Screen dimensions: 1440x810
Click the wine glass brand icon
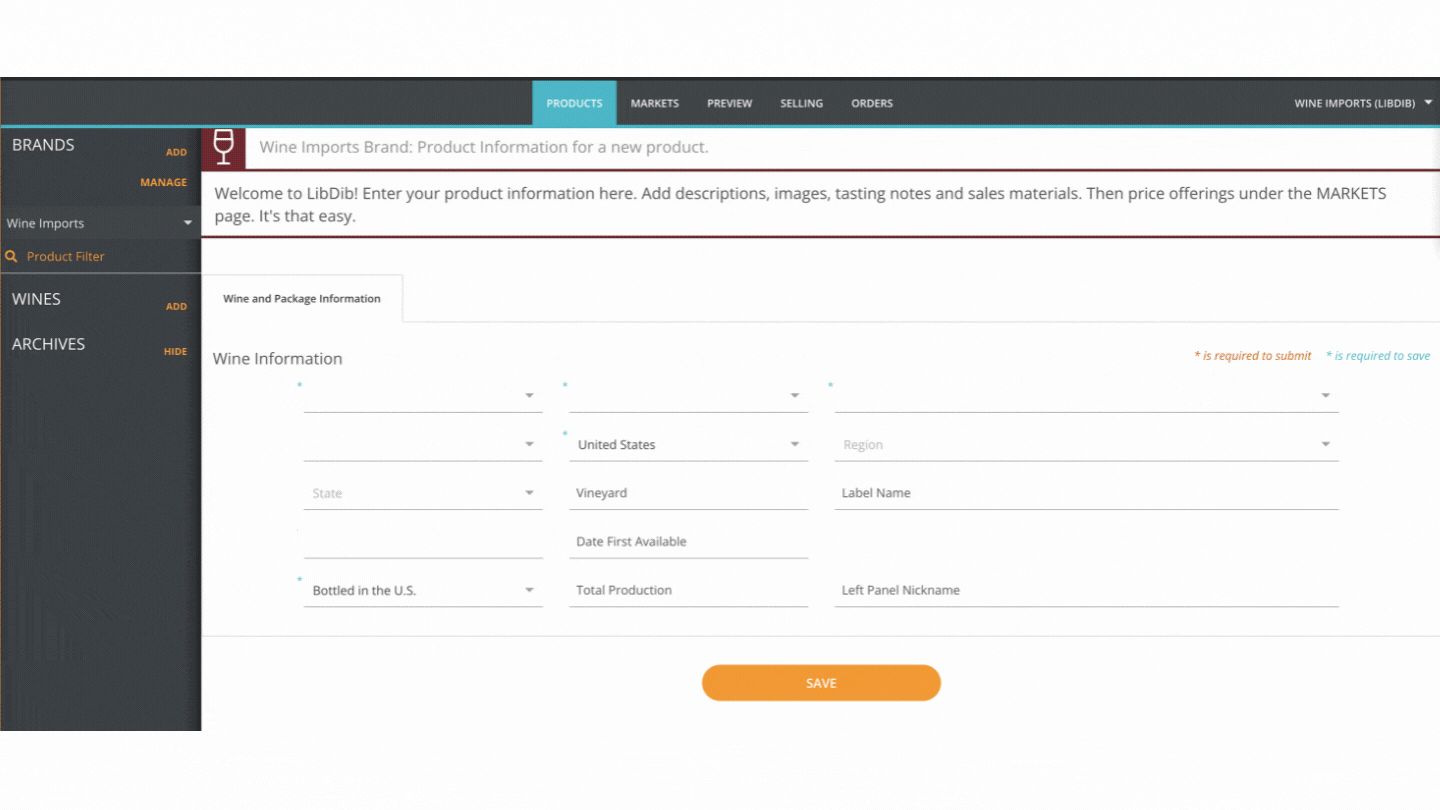coord(222,147)
